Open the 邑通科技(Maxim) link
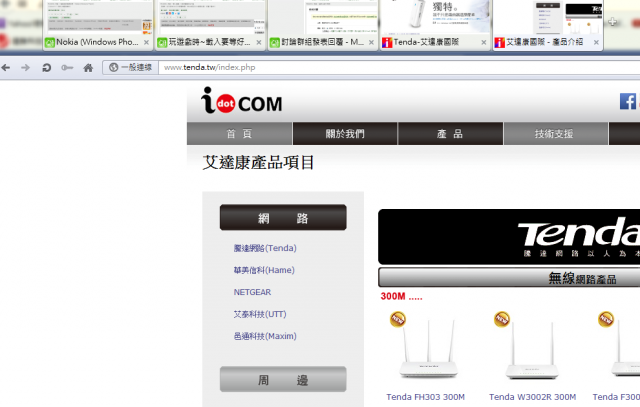Screen dimensions: 640x407 [265, 336]
